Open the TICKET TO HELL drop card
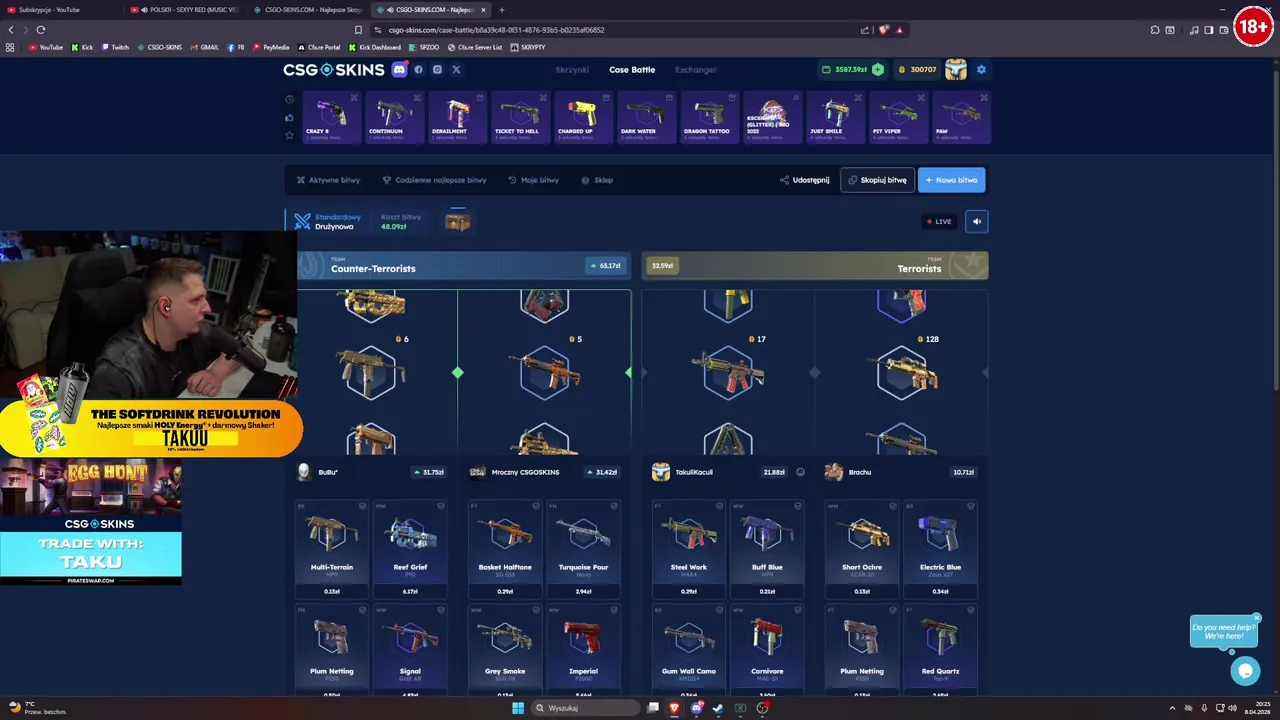The width and height of the screenshot is (1280, 720). [x=519, y=117]
